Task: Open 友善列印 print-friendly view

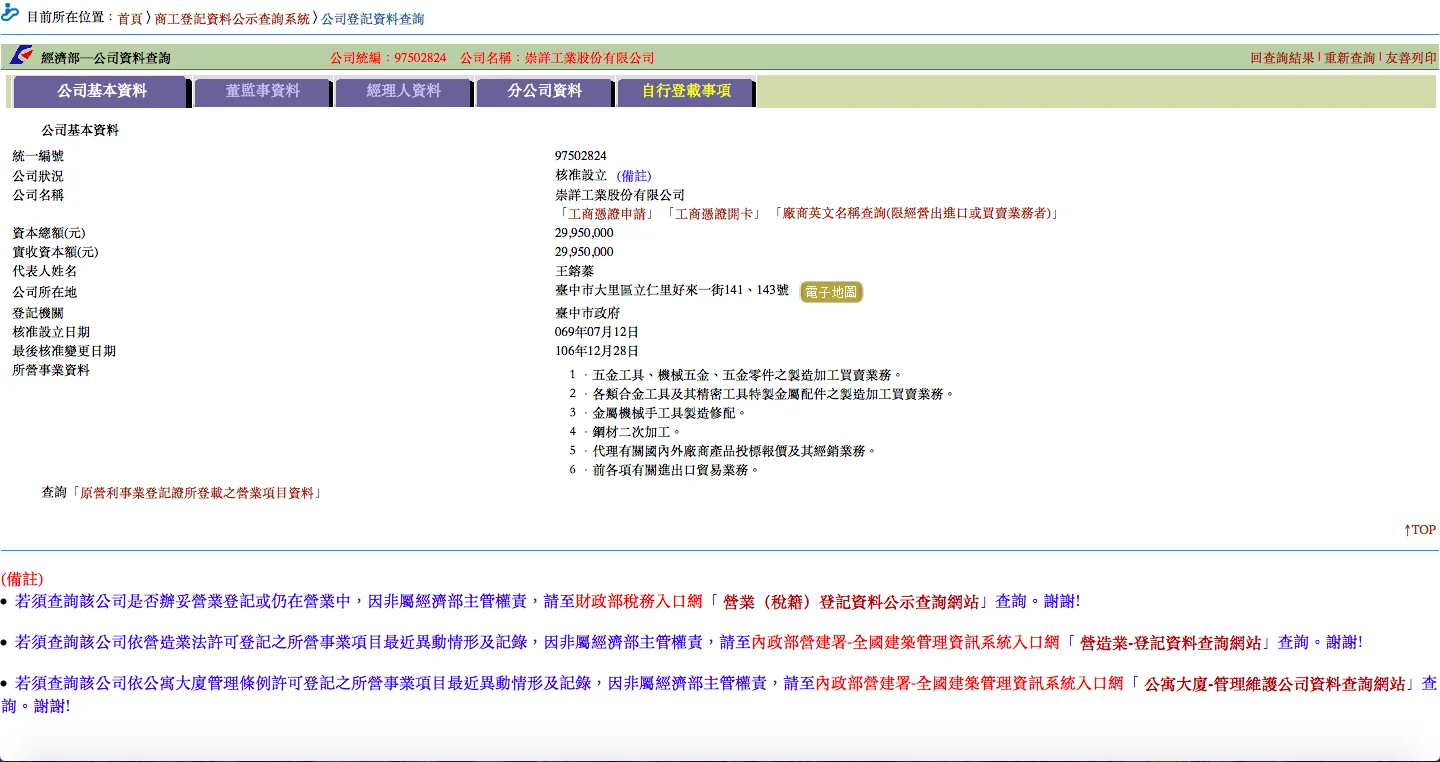Action: click(x=1410, y=58)
